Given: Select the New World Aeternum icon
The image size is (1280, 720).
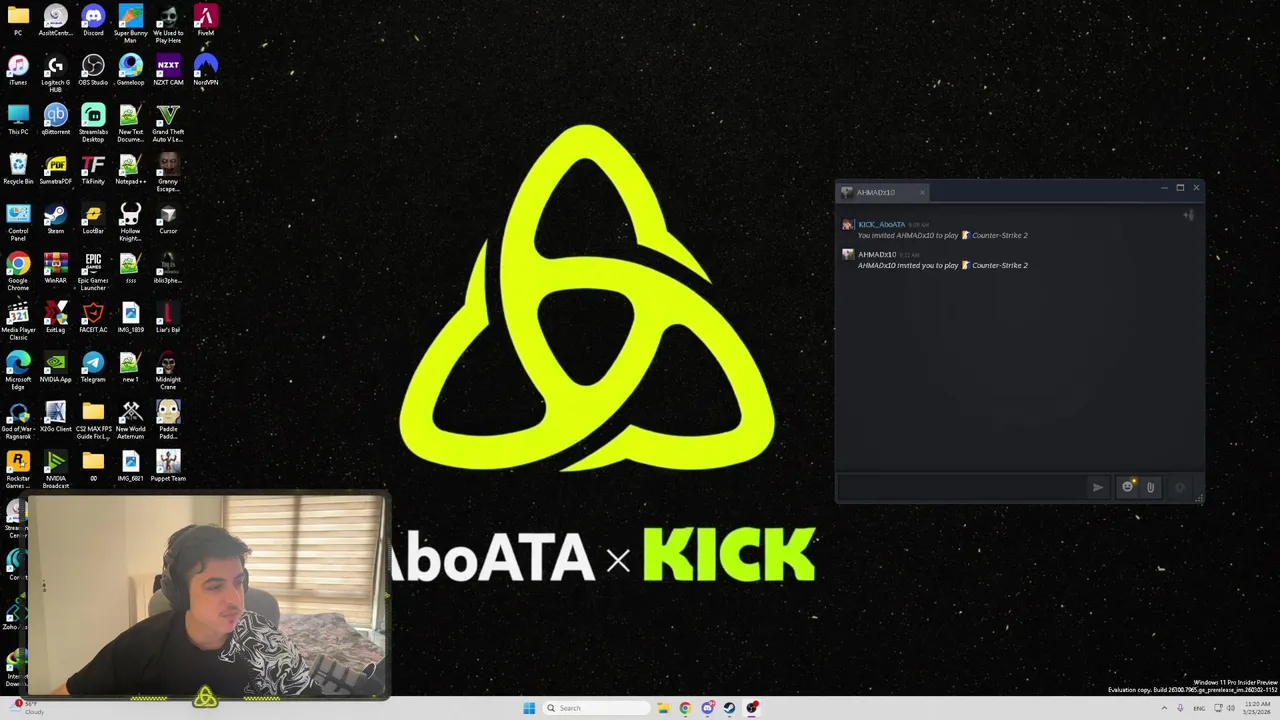Looking at the screenshot, I should (130, 421).
